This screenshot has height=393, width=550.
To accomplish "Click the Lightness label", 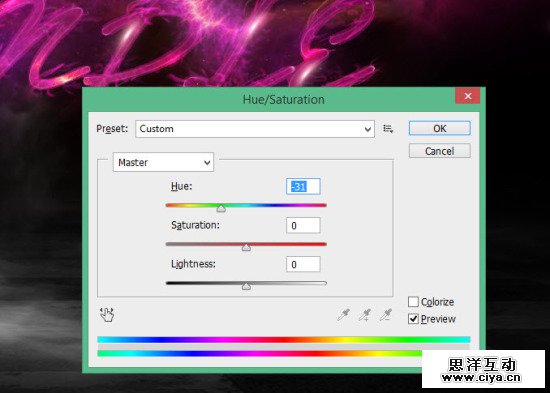I will 193,264.
